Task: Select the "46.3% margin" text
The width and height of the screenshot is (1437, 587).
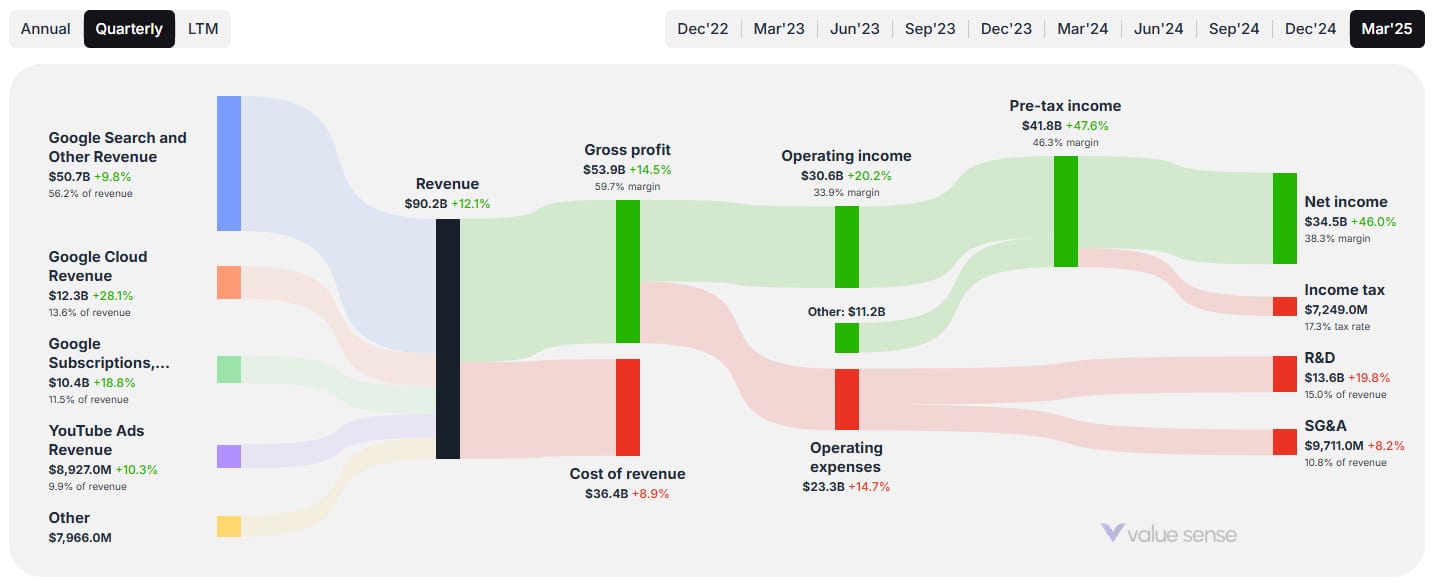Action: click(1066, 143)
